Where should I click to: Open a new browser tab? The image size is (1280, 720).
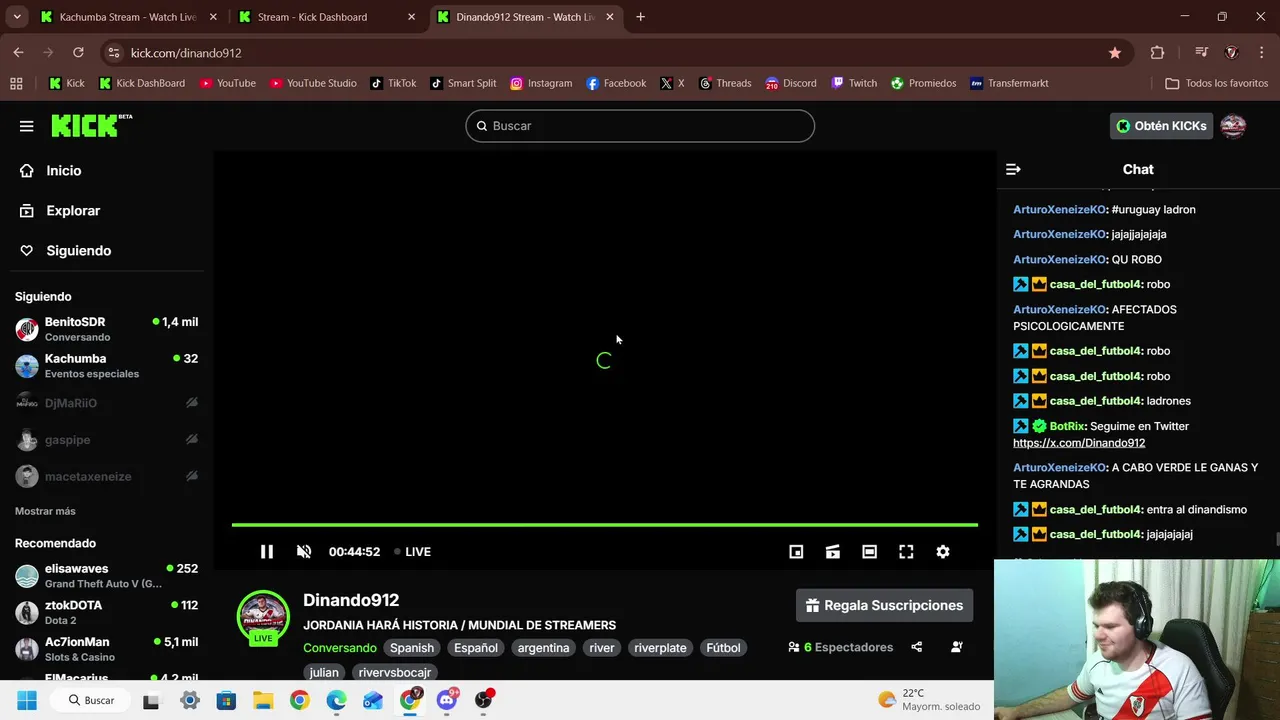click(640, 17)
